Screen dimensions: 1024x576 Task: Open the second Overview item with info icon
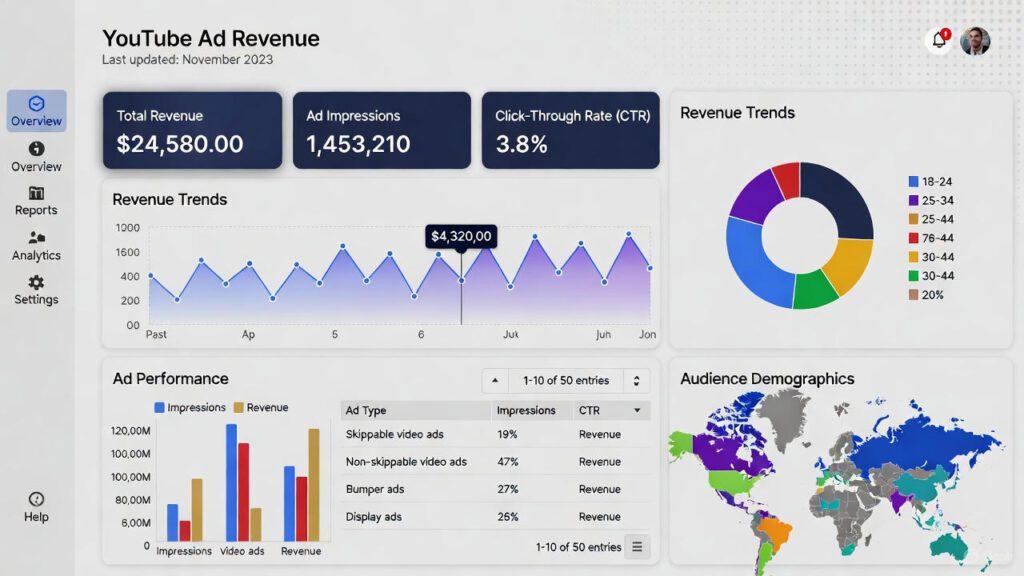37,157
